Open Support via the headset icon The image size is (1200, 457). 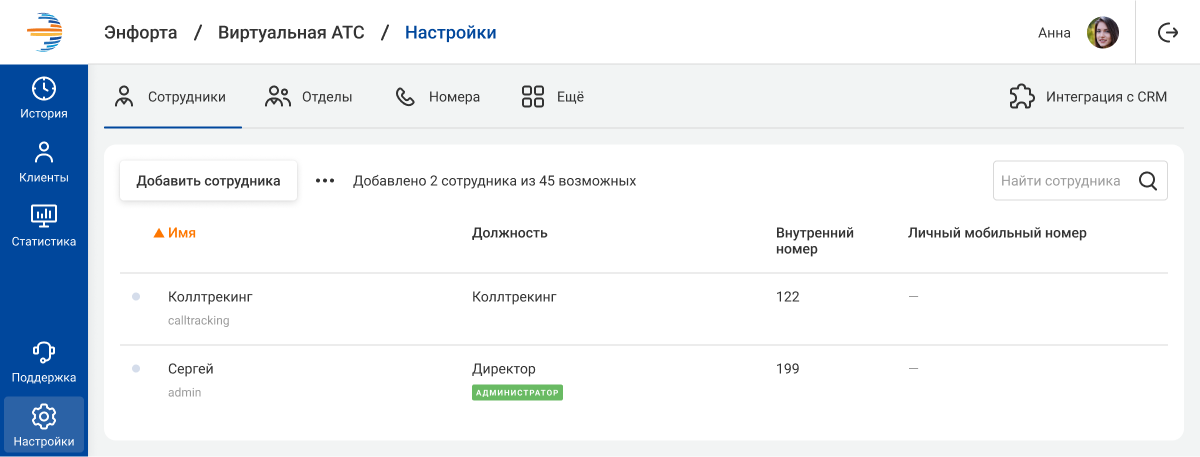(x=44, y=352)
